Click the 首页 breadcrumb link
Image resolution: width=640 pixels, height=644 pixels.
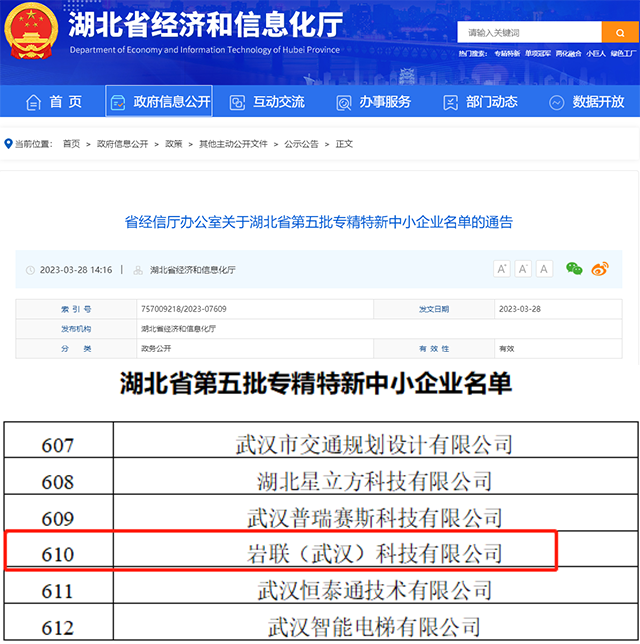[x=71, y=144]
